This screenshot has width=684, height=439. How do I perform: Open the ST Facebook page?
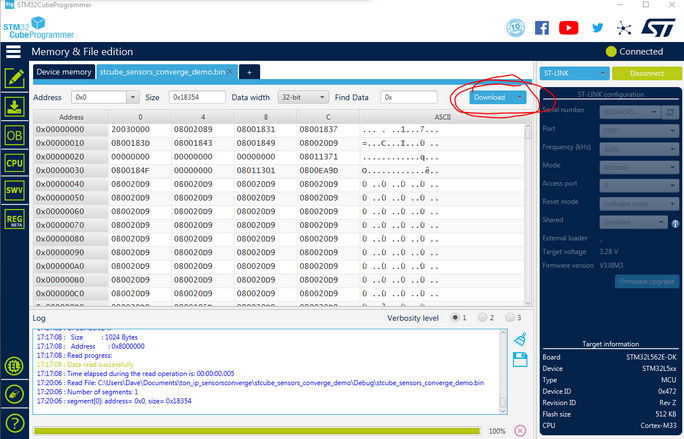[x=542, y=28]
